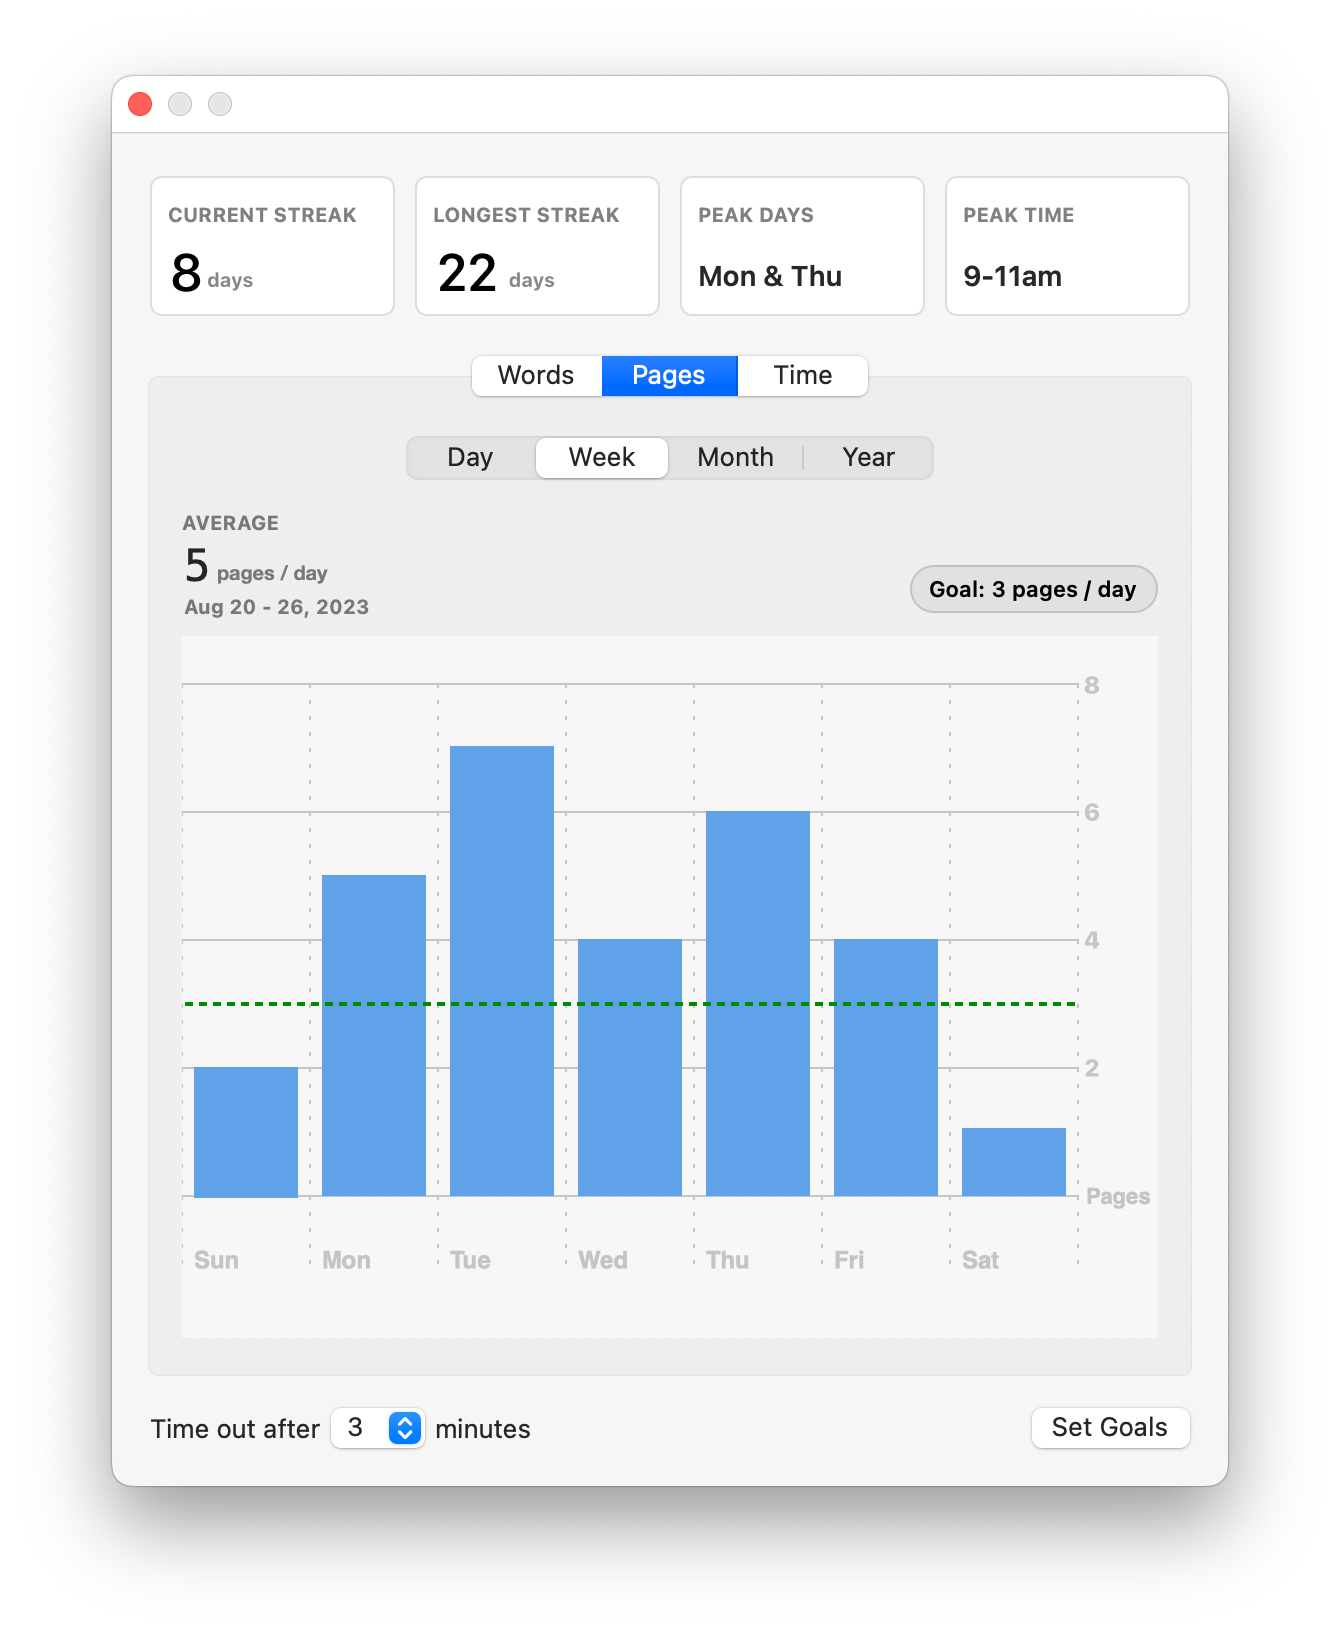The image size is (1340, 1634).
Task: Switch chart to Month view
Action: [x=735, y=458]
